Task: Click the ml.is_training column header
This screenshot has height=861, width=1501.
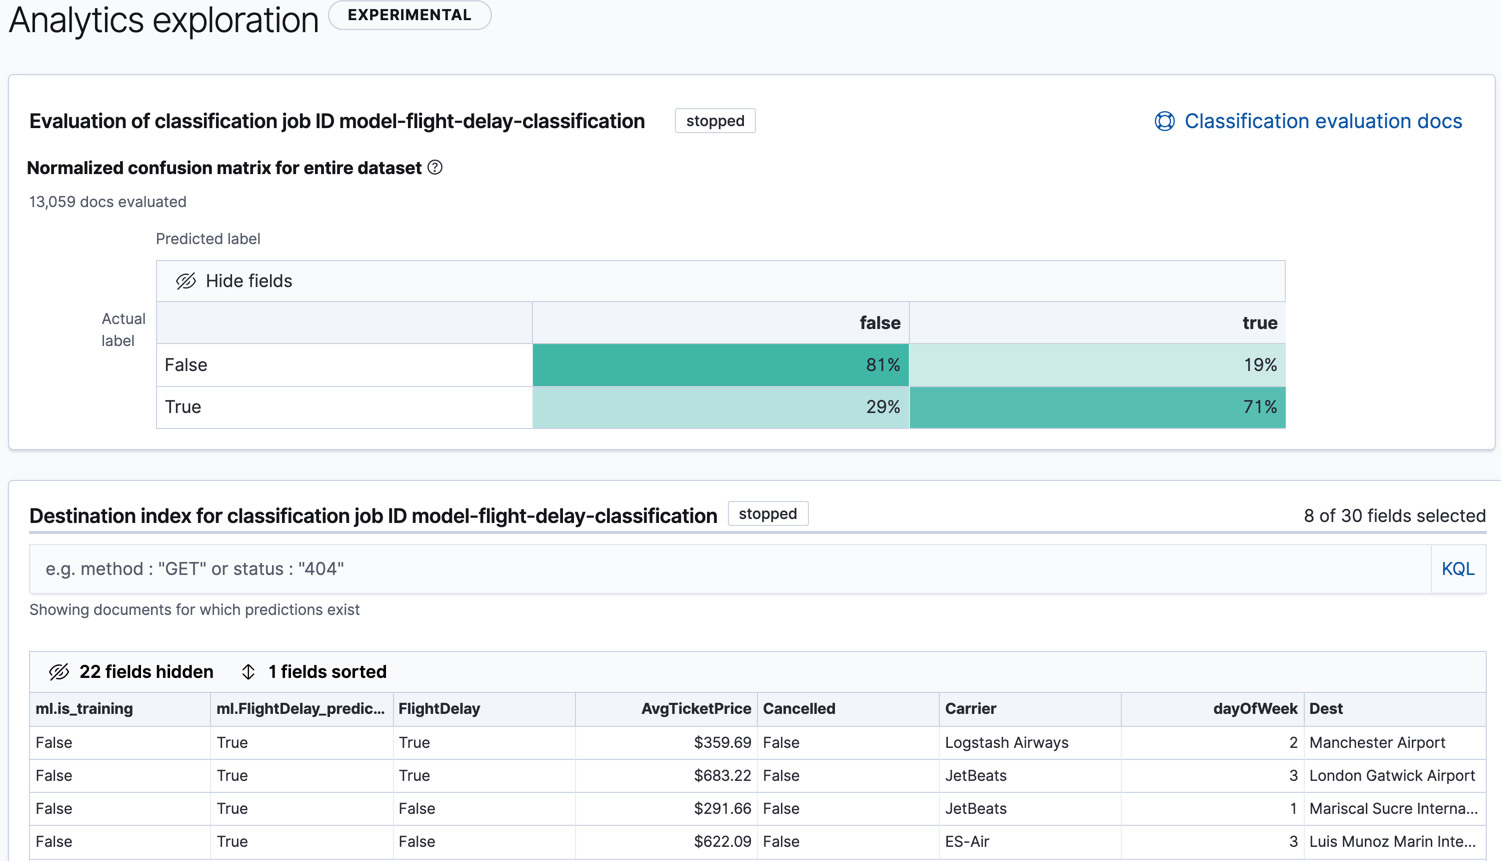Action: coord(85,708)
